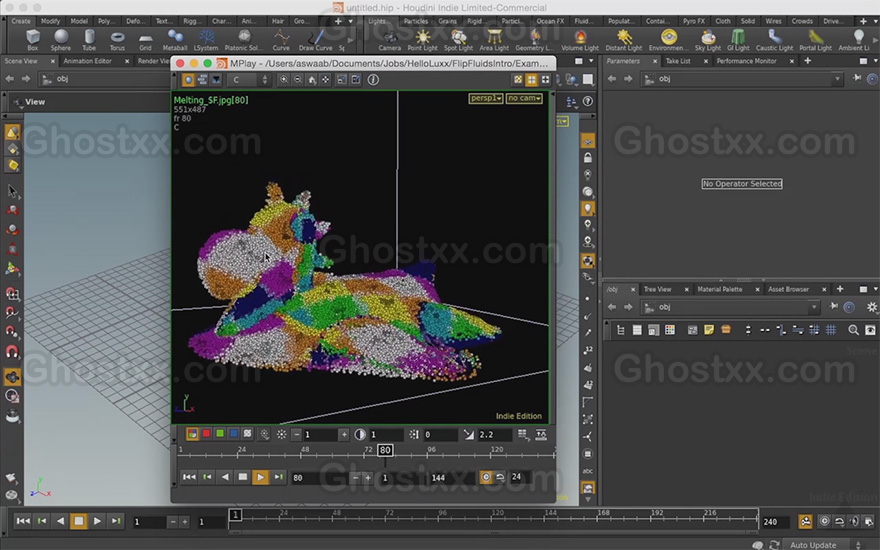Screen dimensions: 880x550
Task: Open the C image plane dropdown
Action: tap(250, 80)
